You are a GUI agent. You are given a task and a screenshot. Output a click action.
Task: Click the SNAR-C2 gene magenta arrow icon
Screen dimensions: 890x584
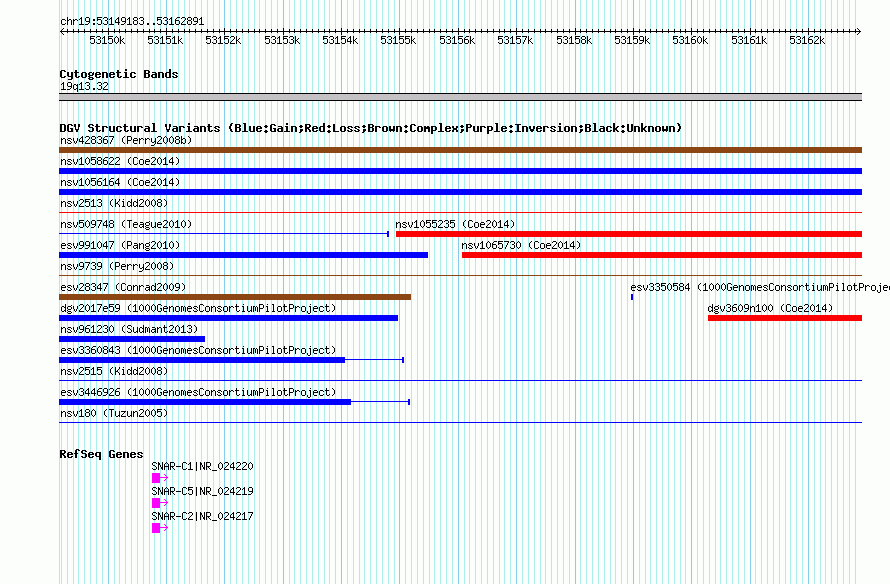159,528
